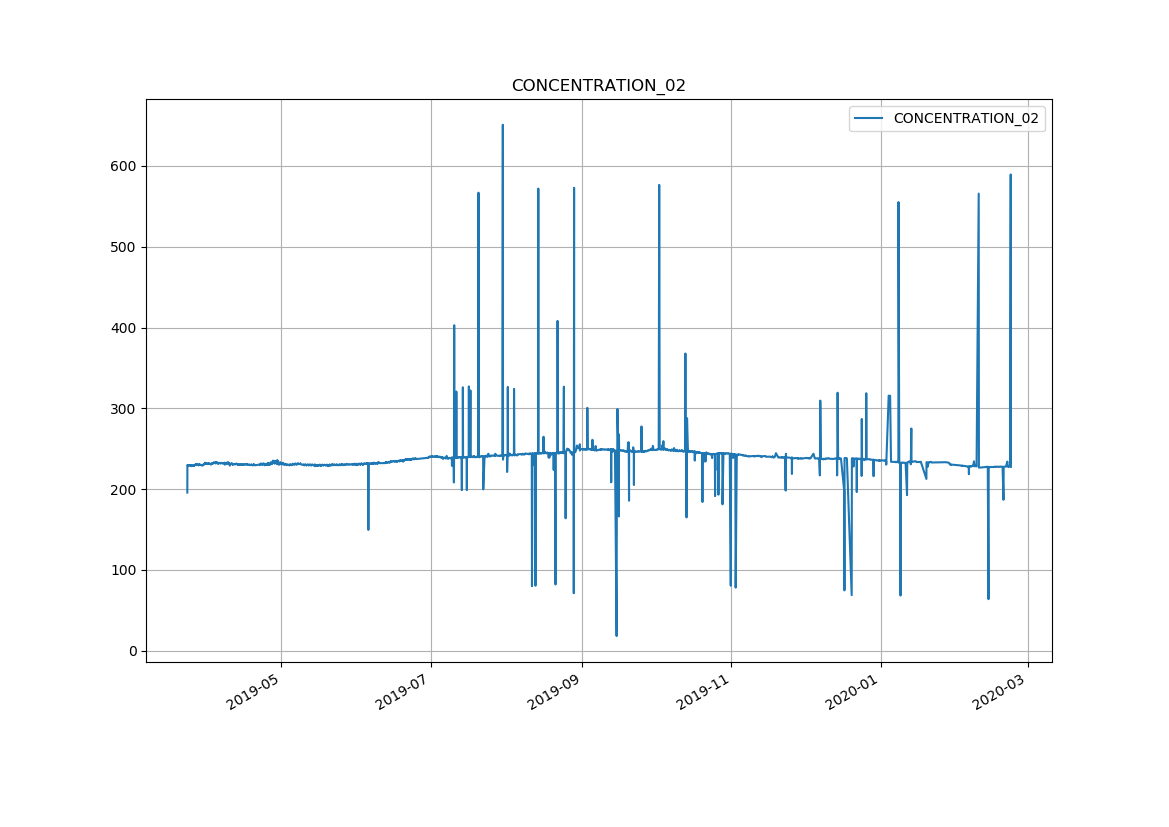Viewport: 1169px width, 827px height.
Task: Click the 400 y-axis tick label
Action: pos(123,328)
